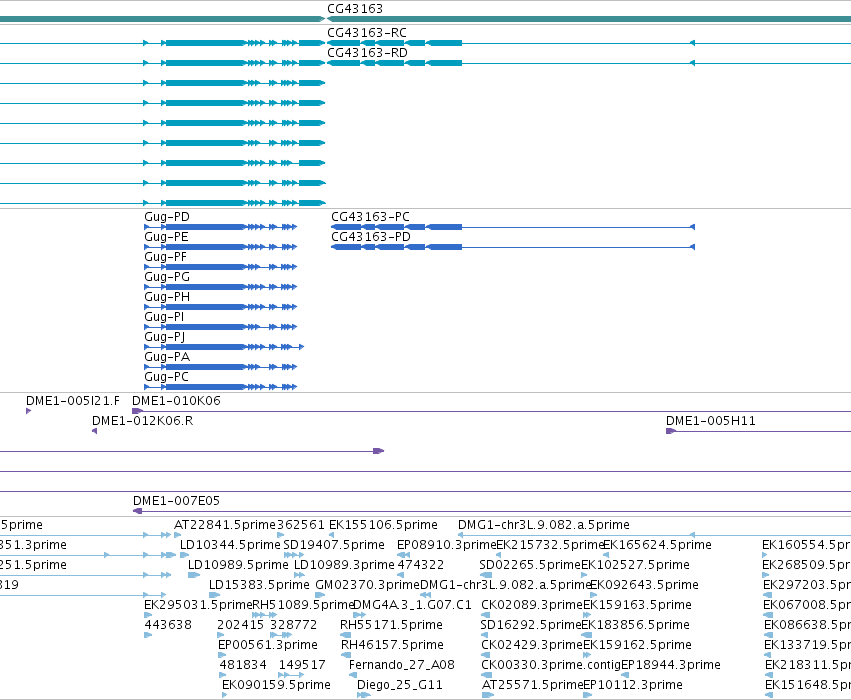
Task: Click the Gug-PE protein feature label
Action: click(166, 237)
